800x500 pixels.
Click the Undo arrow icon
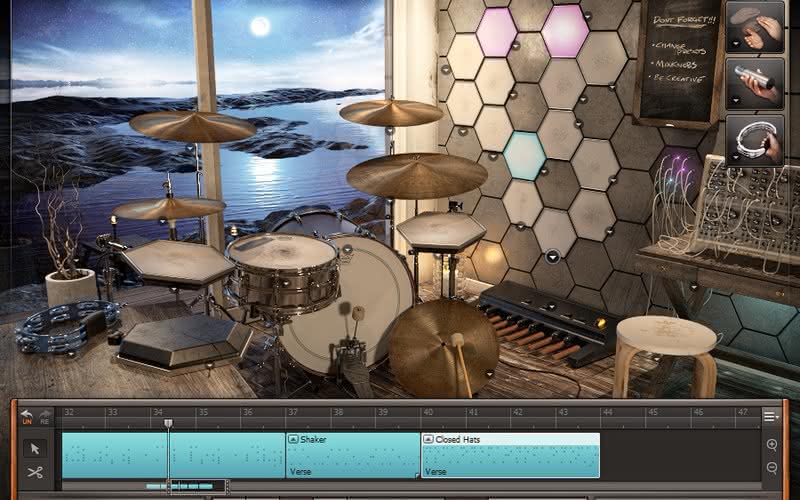coord(27,416)
